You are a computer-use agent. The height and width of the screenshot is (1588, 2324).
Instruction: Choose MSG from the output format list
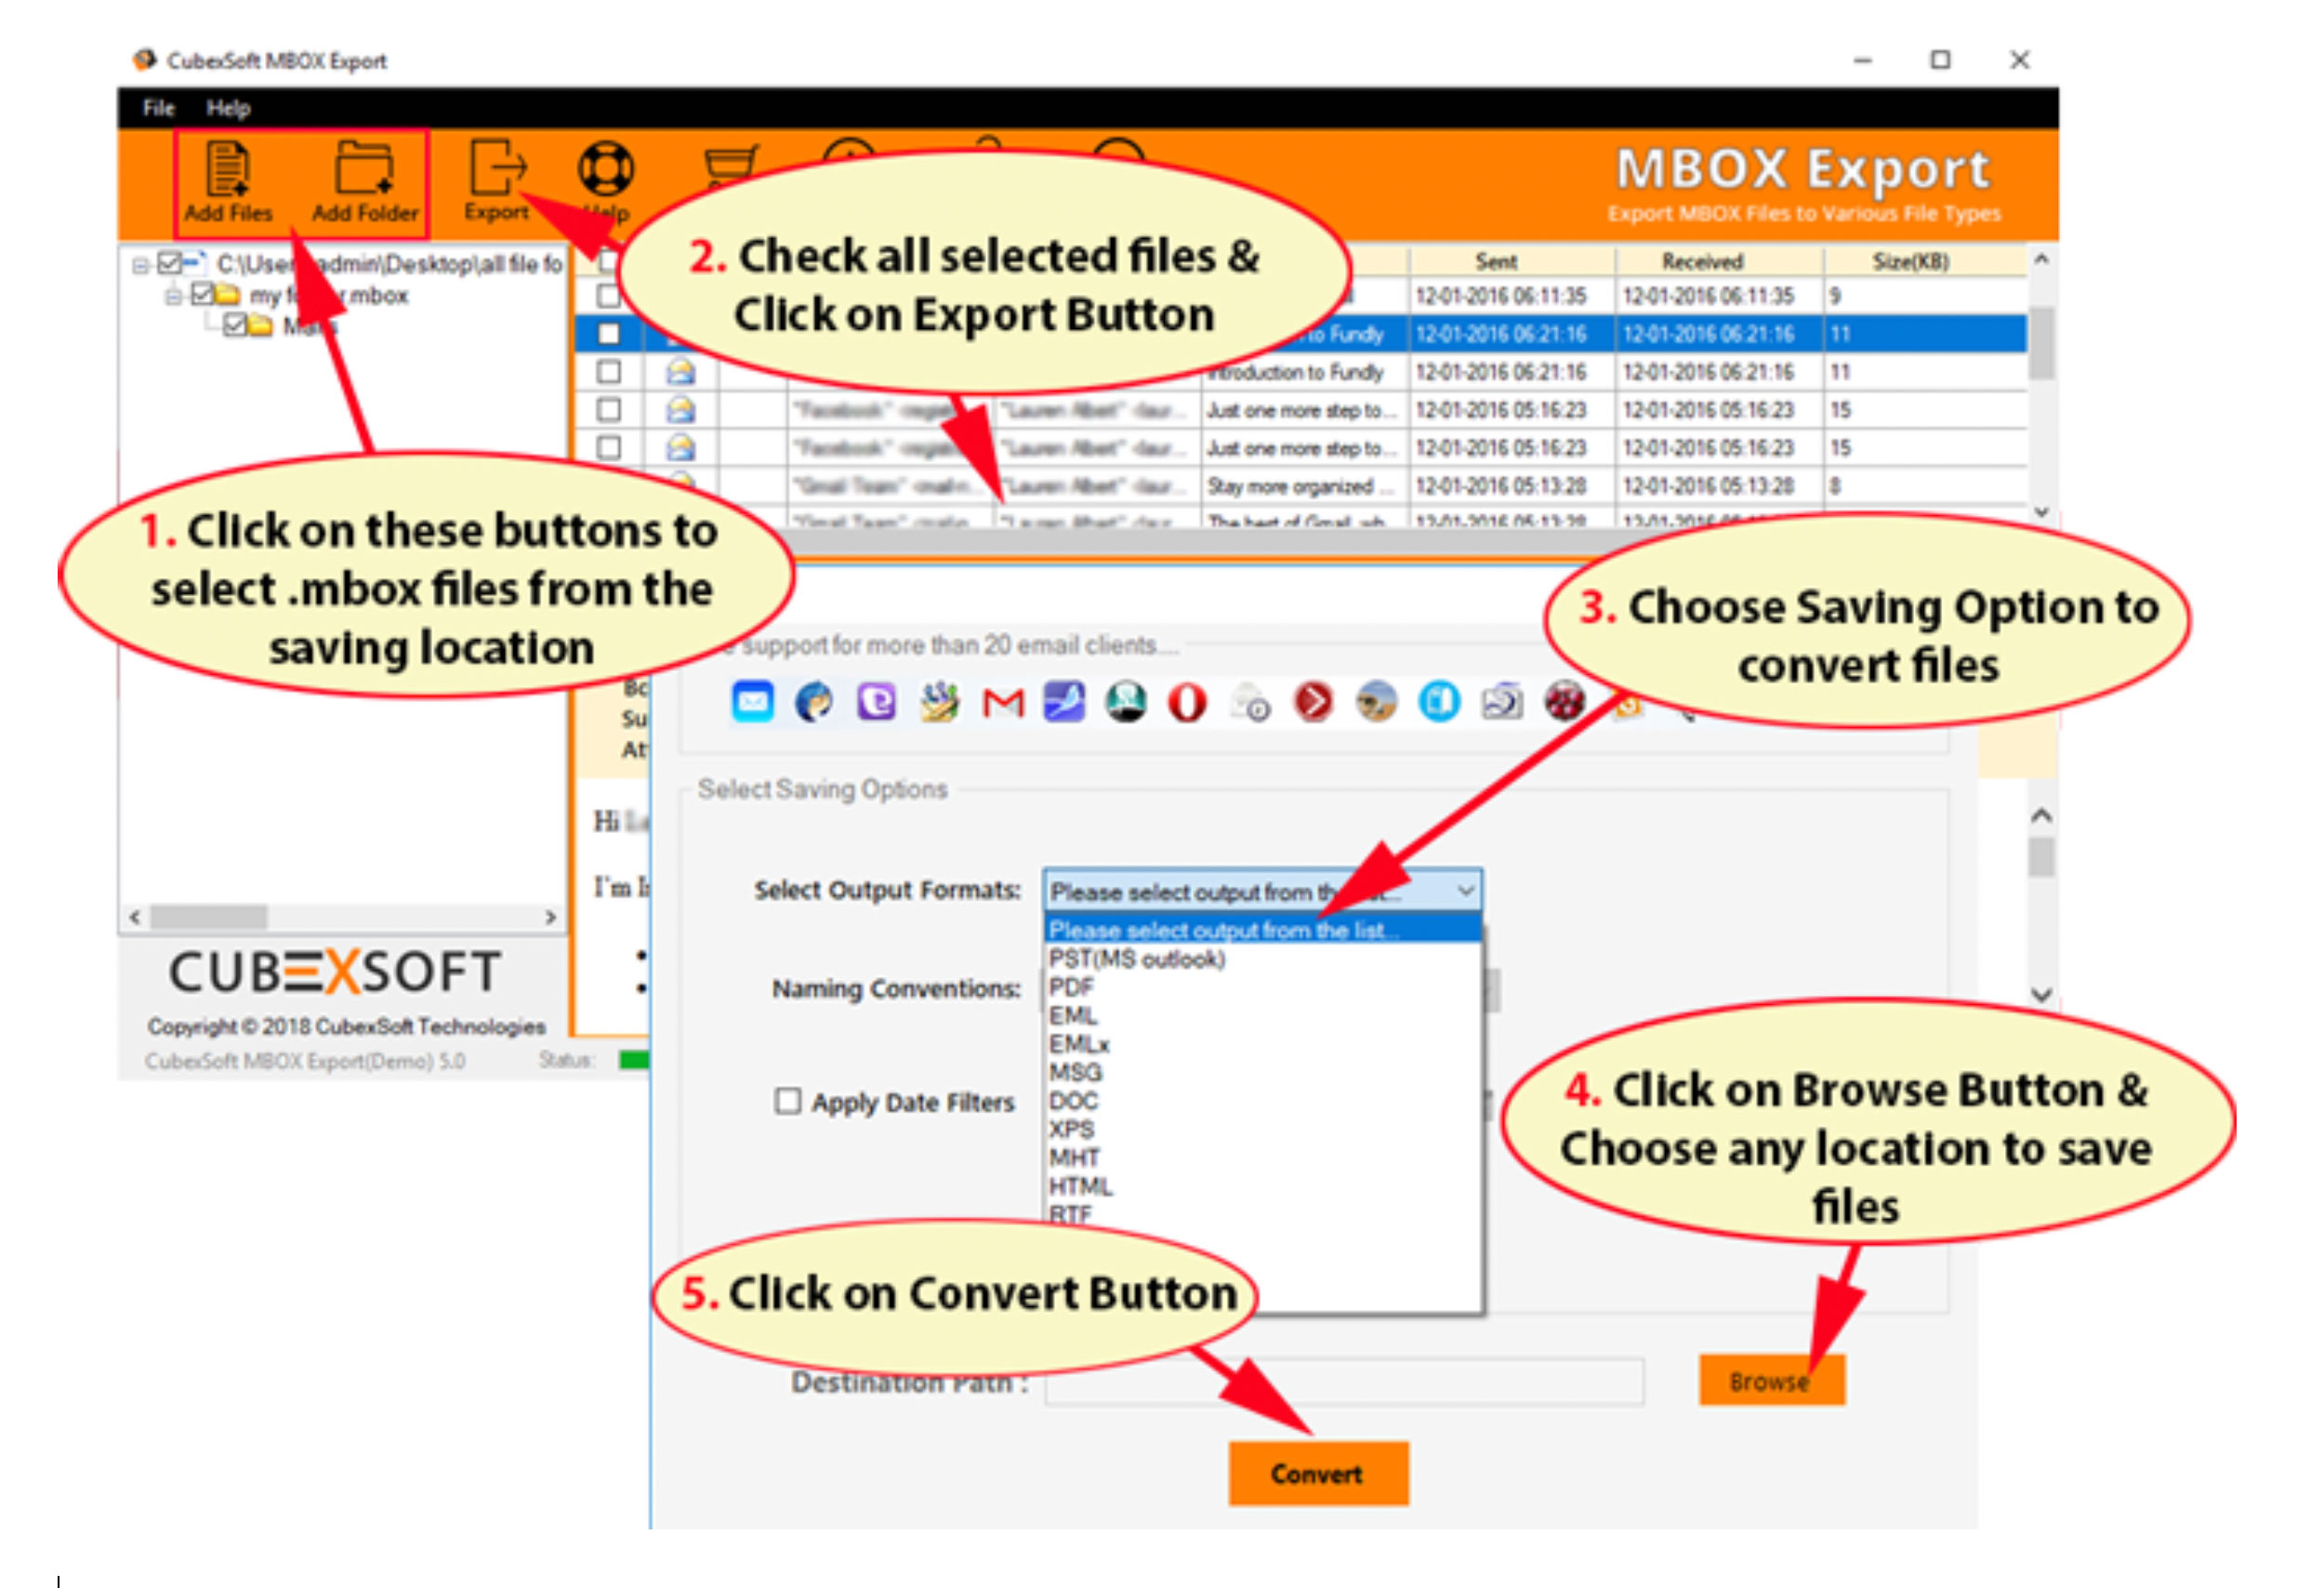coord(1075,1072)
